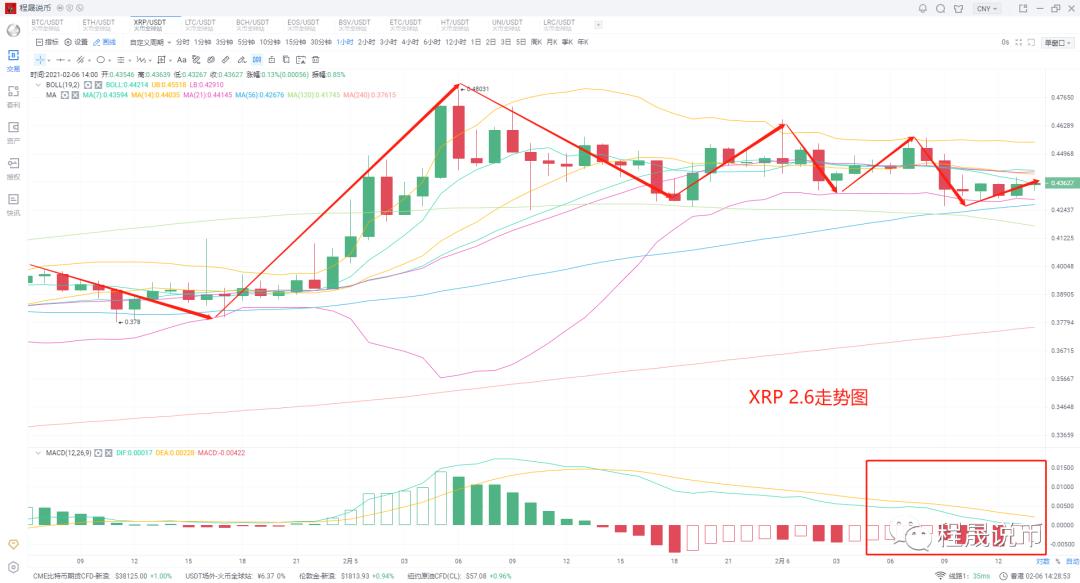The image size is (1080, 583).
Task: Switch to the EOS/USDT tab
Action: 303,25
